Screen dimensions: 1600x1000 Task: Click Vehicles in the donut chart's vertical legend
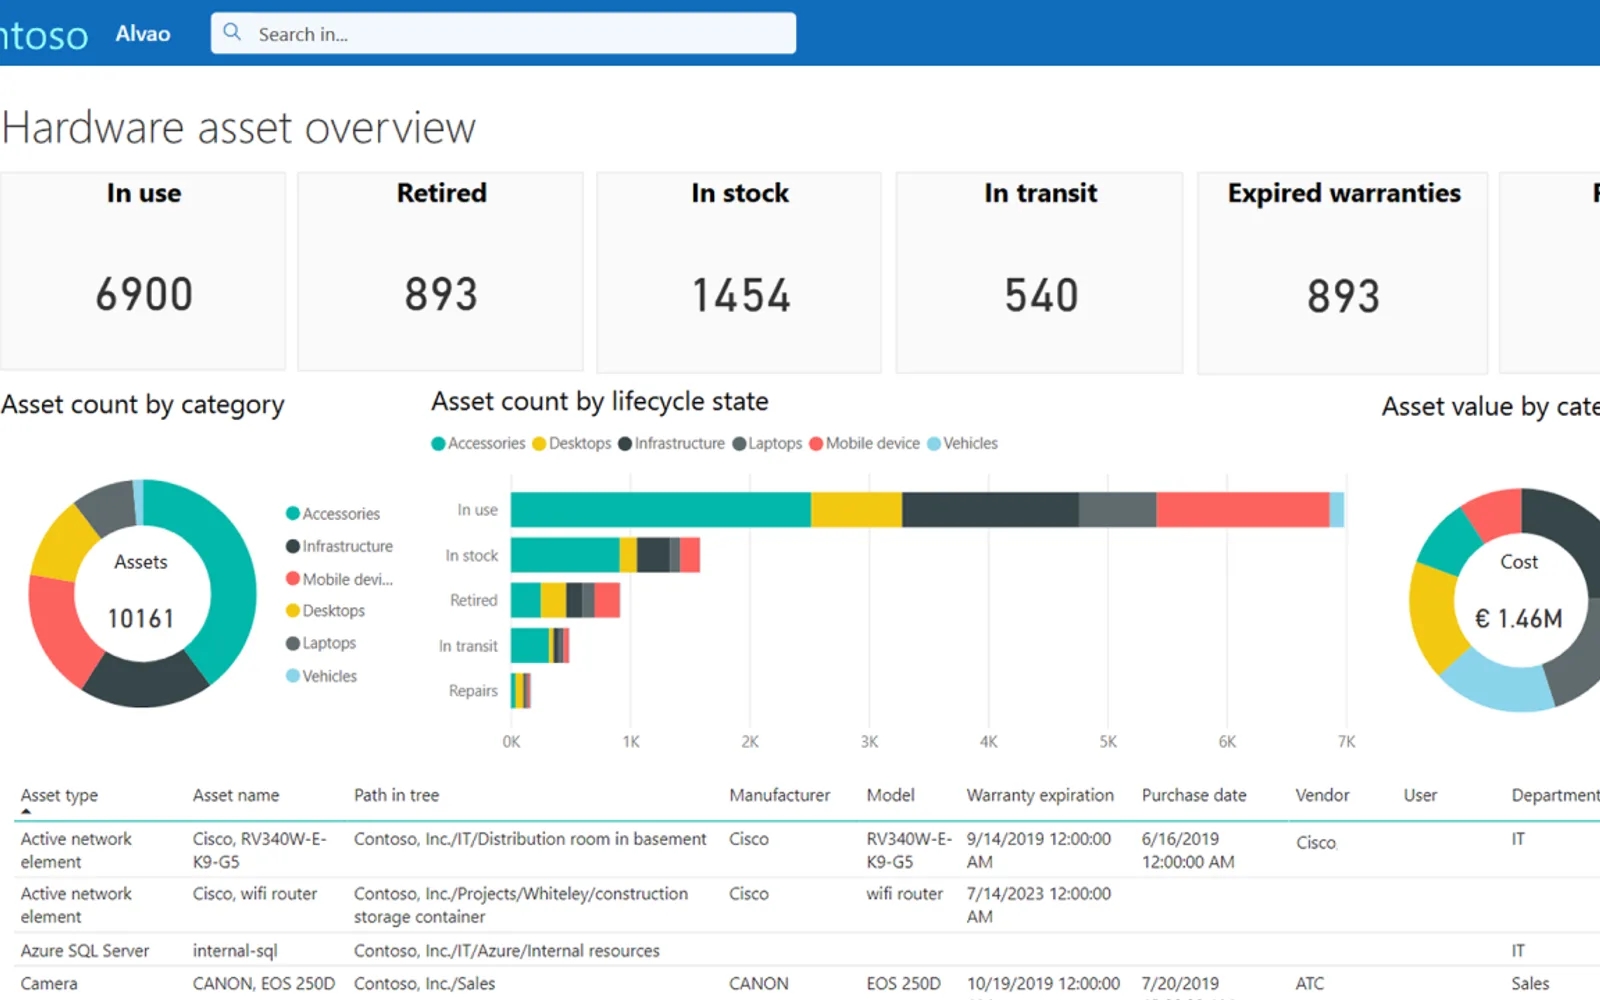click(x=321, y=676)
